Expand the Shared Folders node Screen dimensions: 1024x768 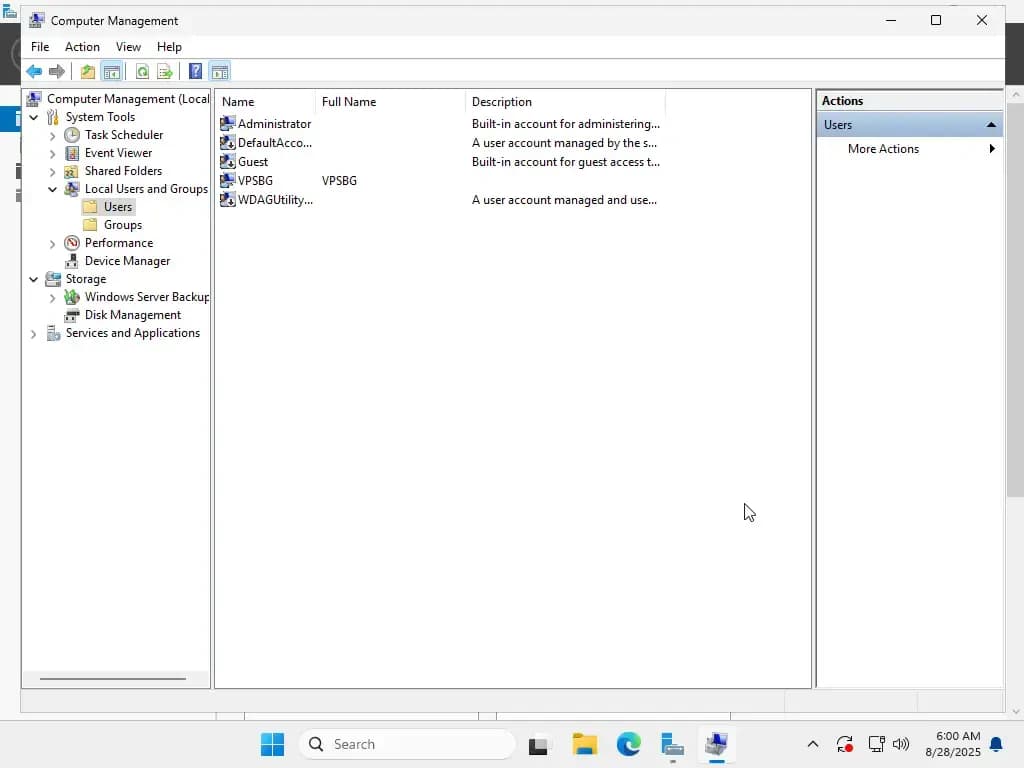[52, 172]
